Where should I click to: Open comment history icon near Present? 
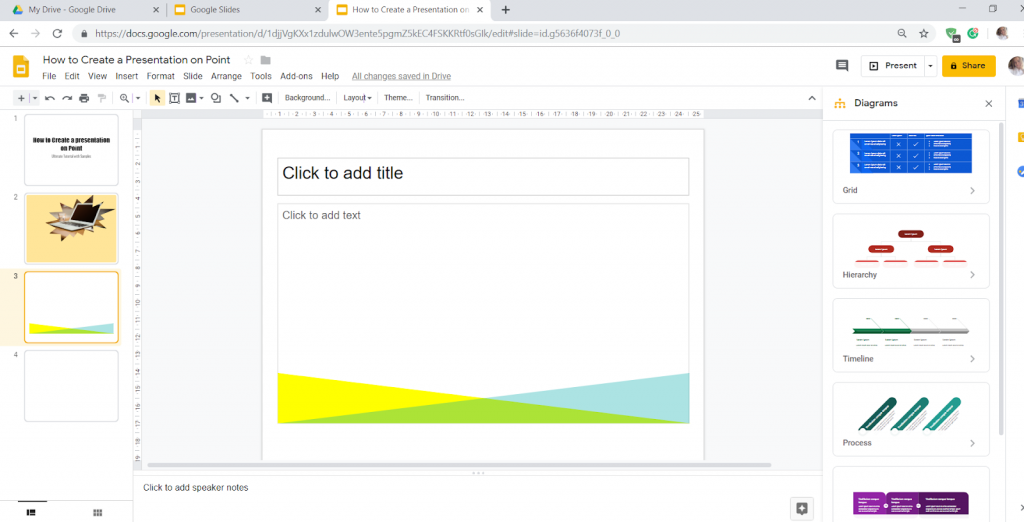[842, 66]
